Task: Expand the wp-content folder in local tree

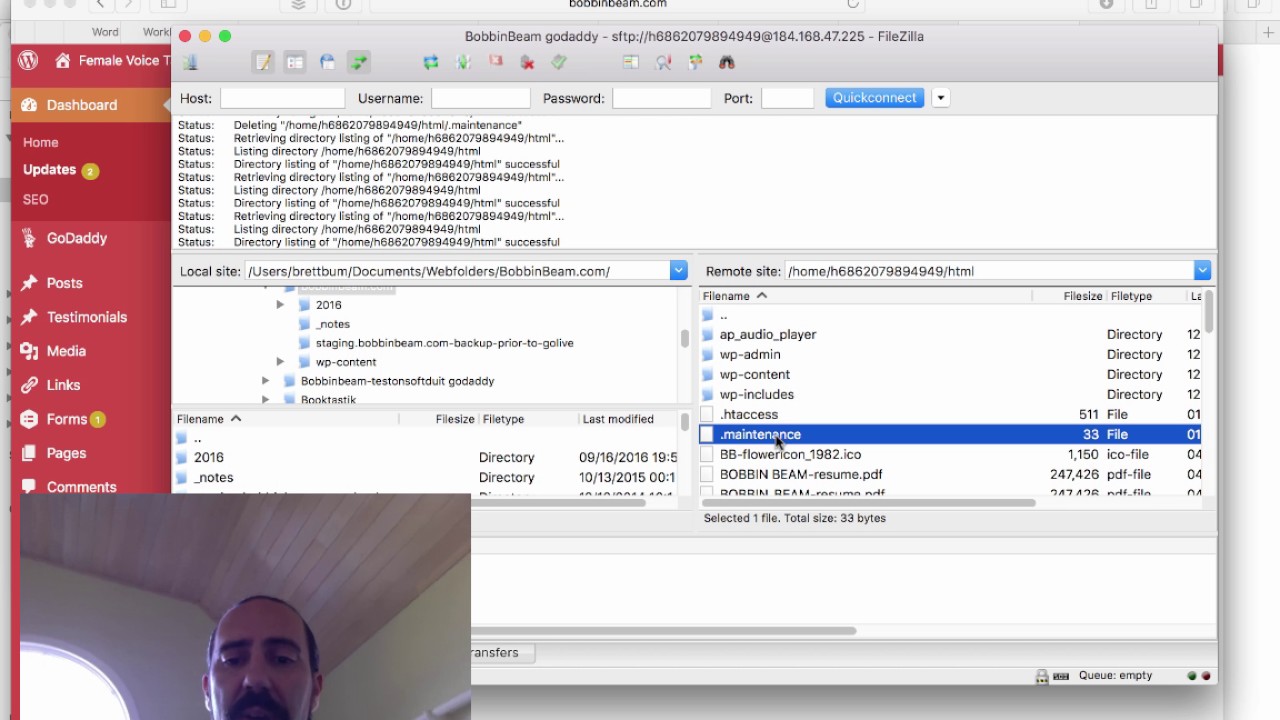Action: [x=281, y=362]
